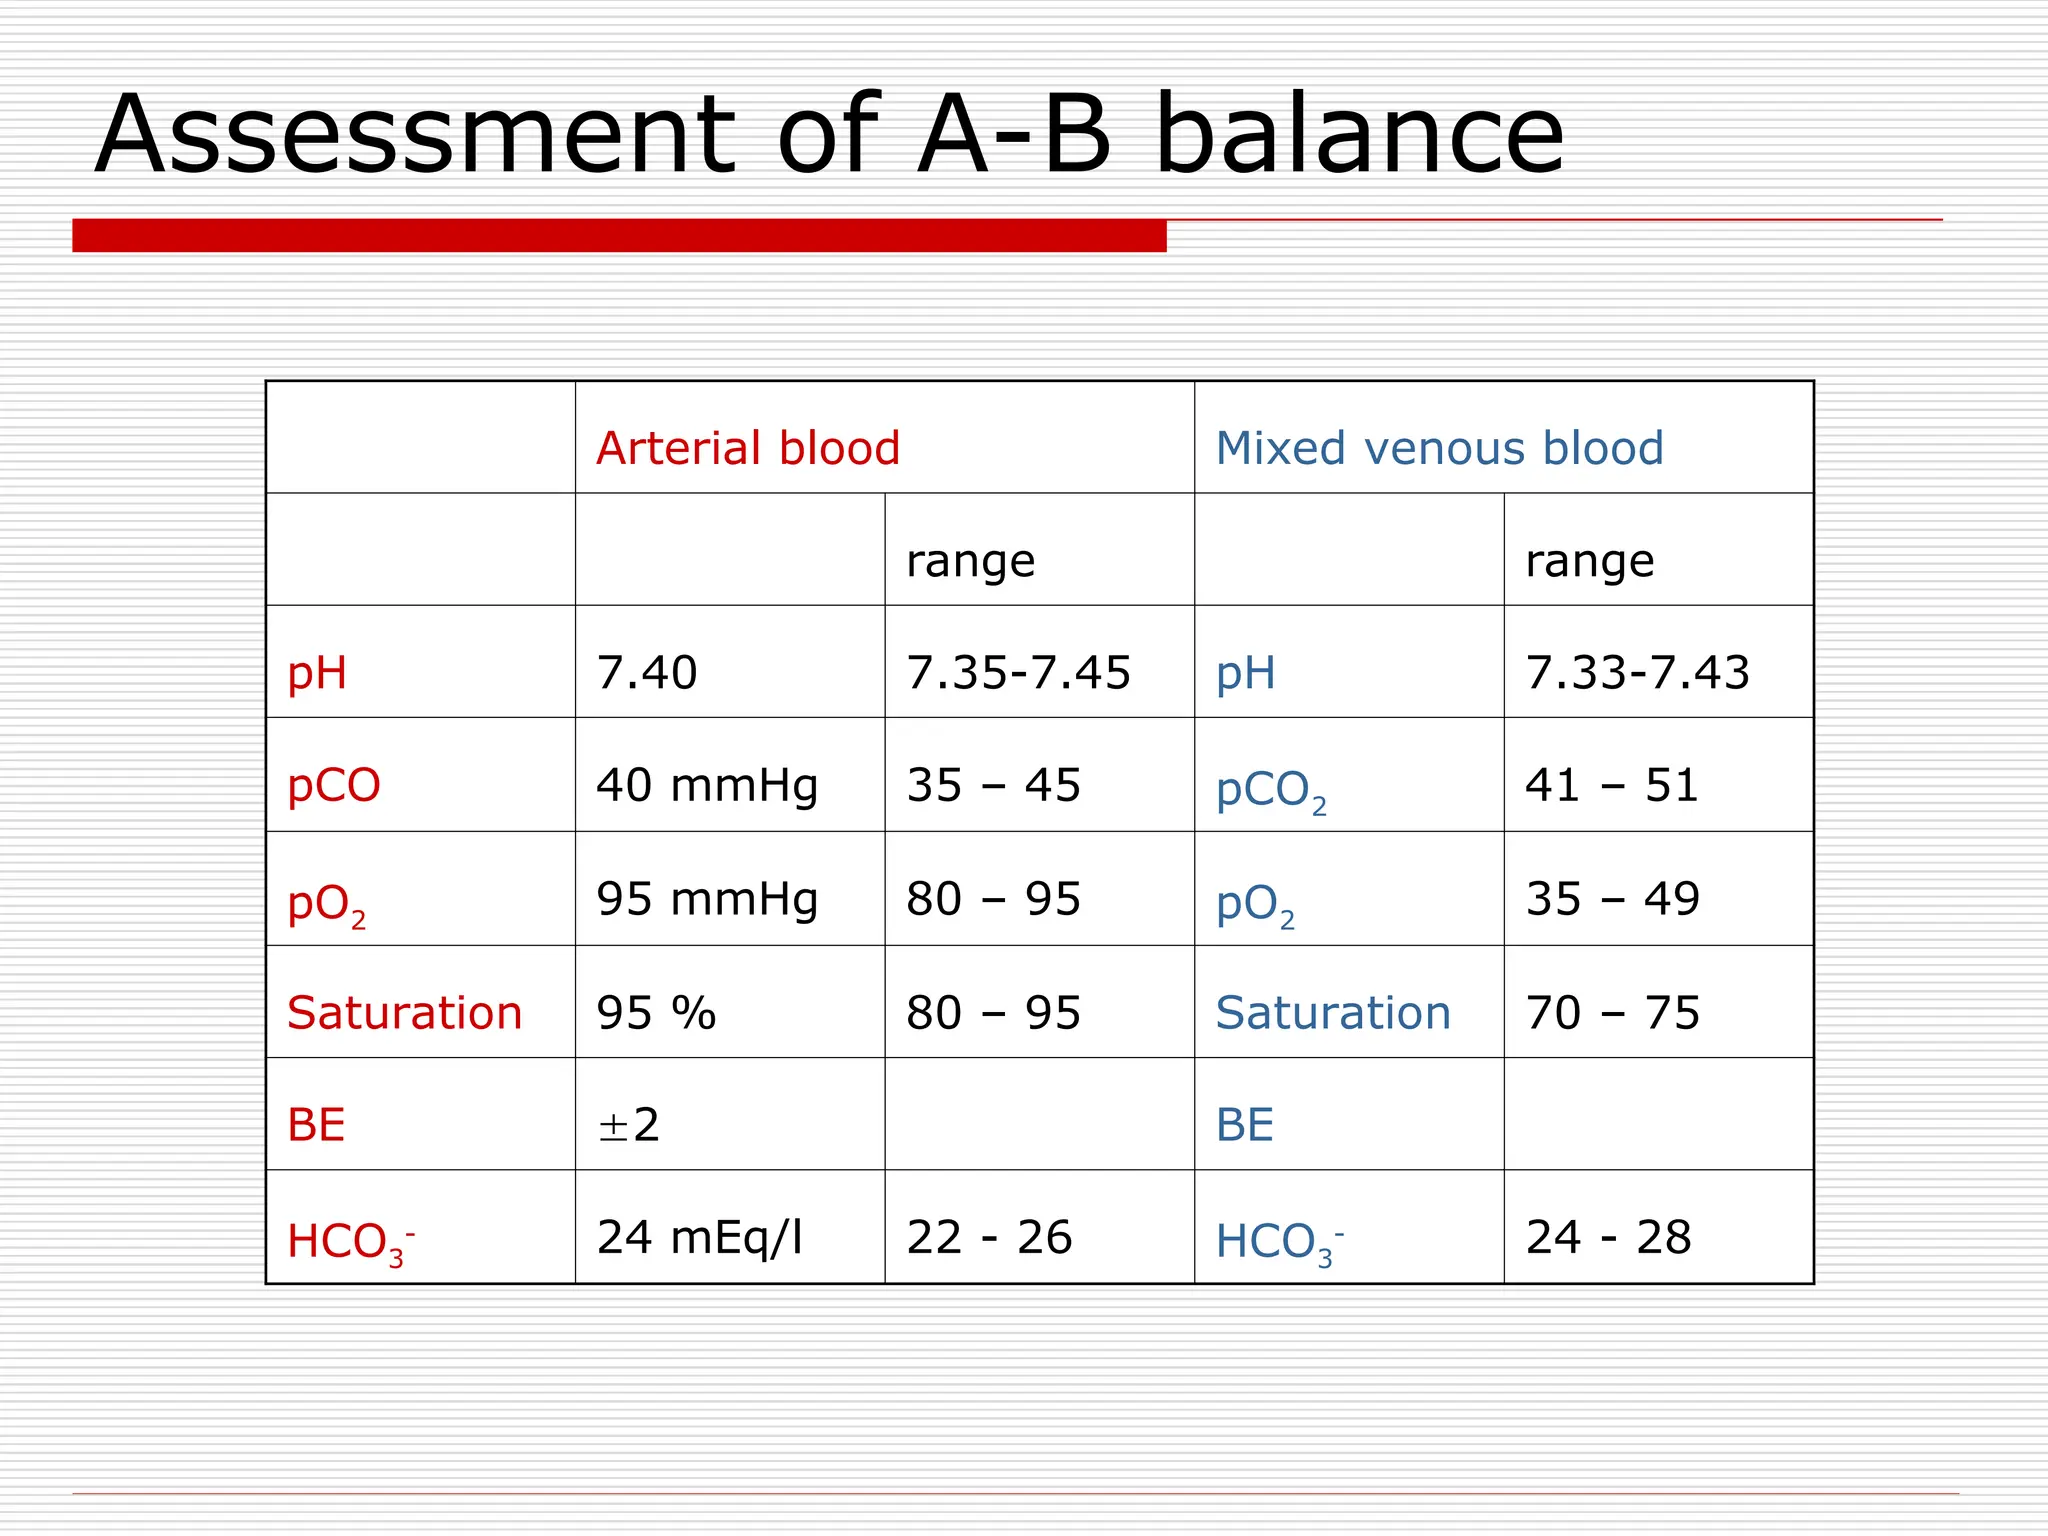Select the venous saturation range 70 – 75

click(x=1612, y=1013)
